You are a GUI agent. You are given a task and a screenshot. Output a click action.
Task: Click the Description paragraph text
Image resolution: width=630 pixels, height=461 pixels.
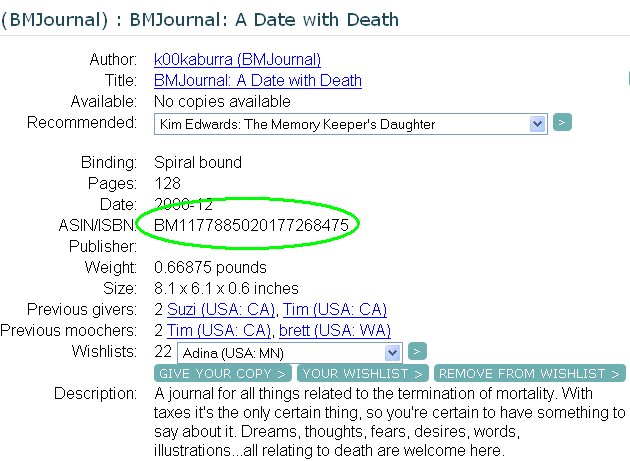388,421
